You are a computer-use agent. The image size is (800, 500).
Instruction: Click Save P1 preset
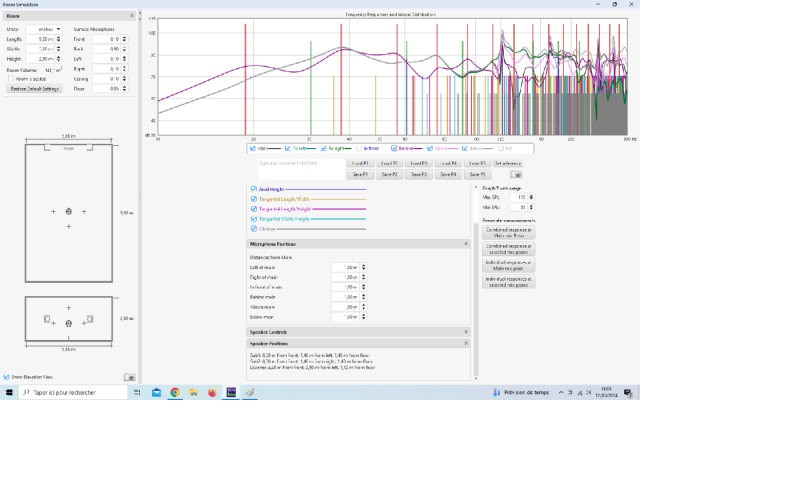(x=360, y=174)
